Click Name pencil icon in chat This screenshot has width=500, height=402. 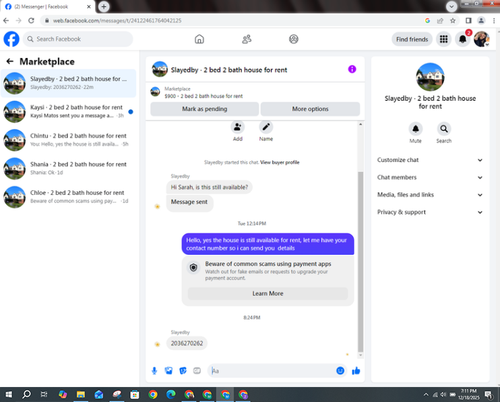point(266,127)
